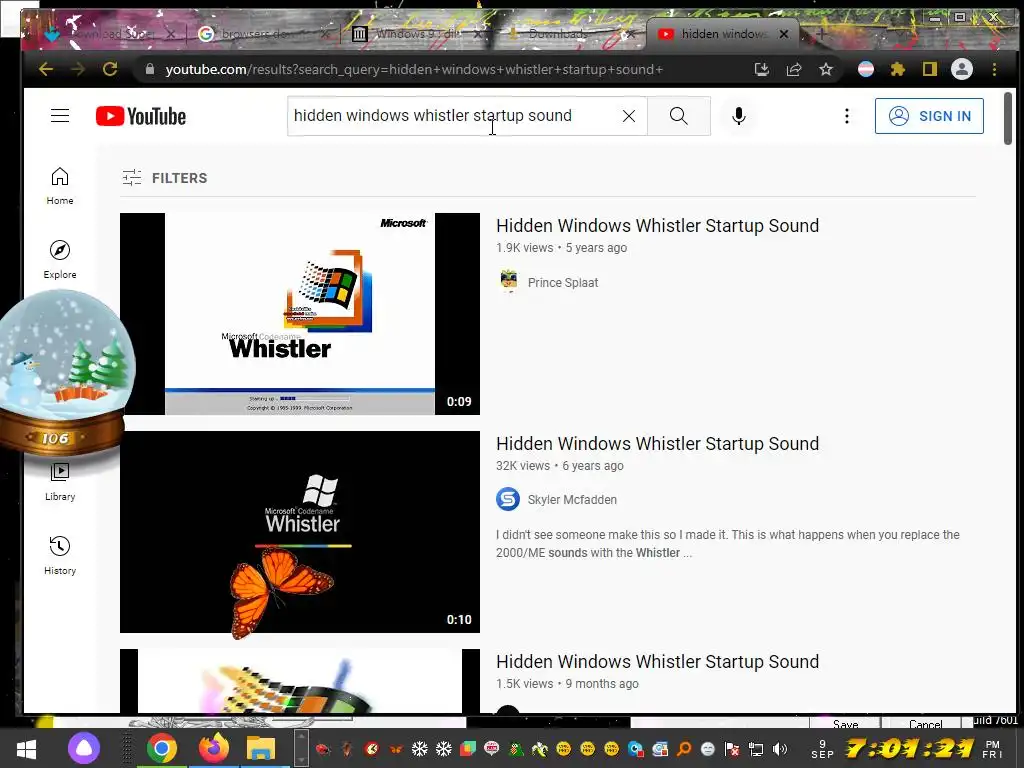Screen dimensions: 1024x768
Task: Open the butterfly Whistler video thumbnail
Action: 300,532
